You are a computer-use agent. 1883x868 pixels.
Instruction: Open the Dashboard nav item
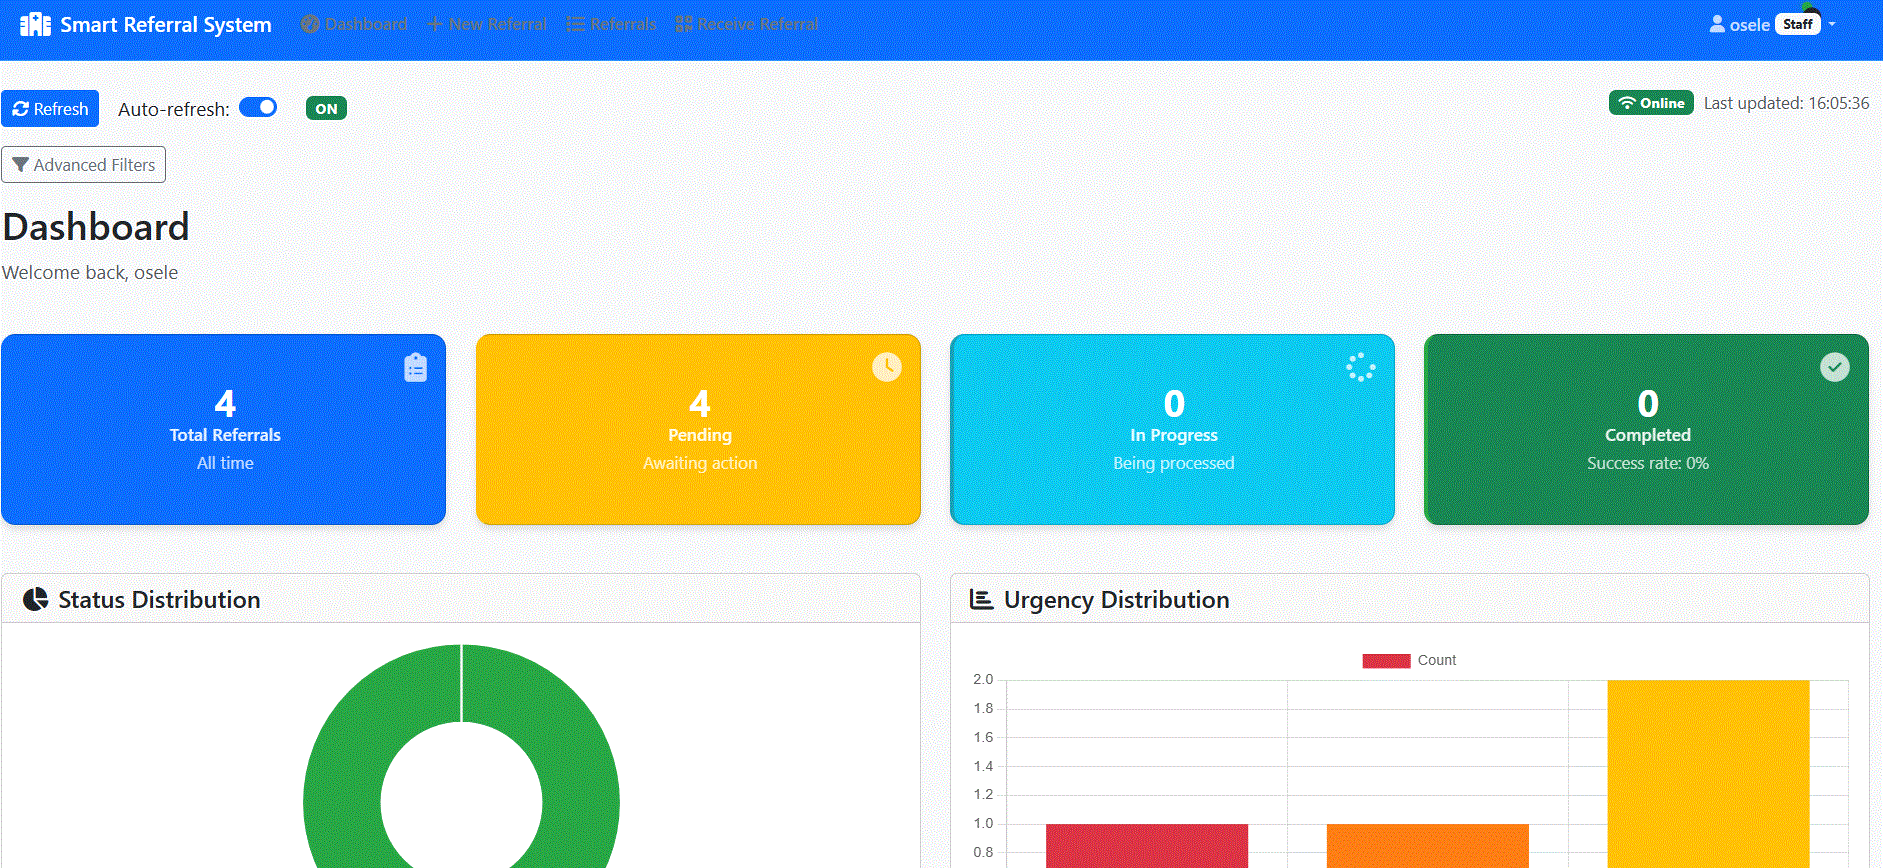355,24
